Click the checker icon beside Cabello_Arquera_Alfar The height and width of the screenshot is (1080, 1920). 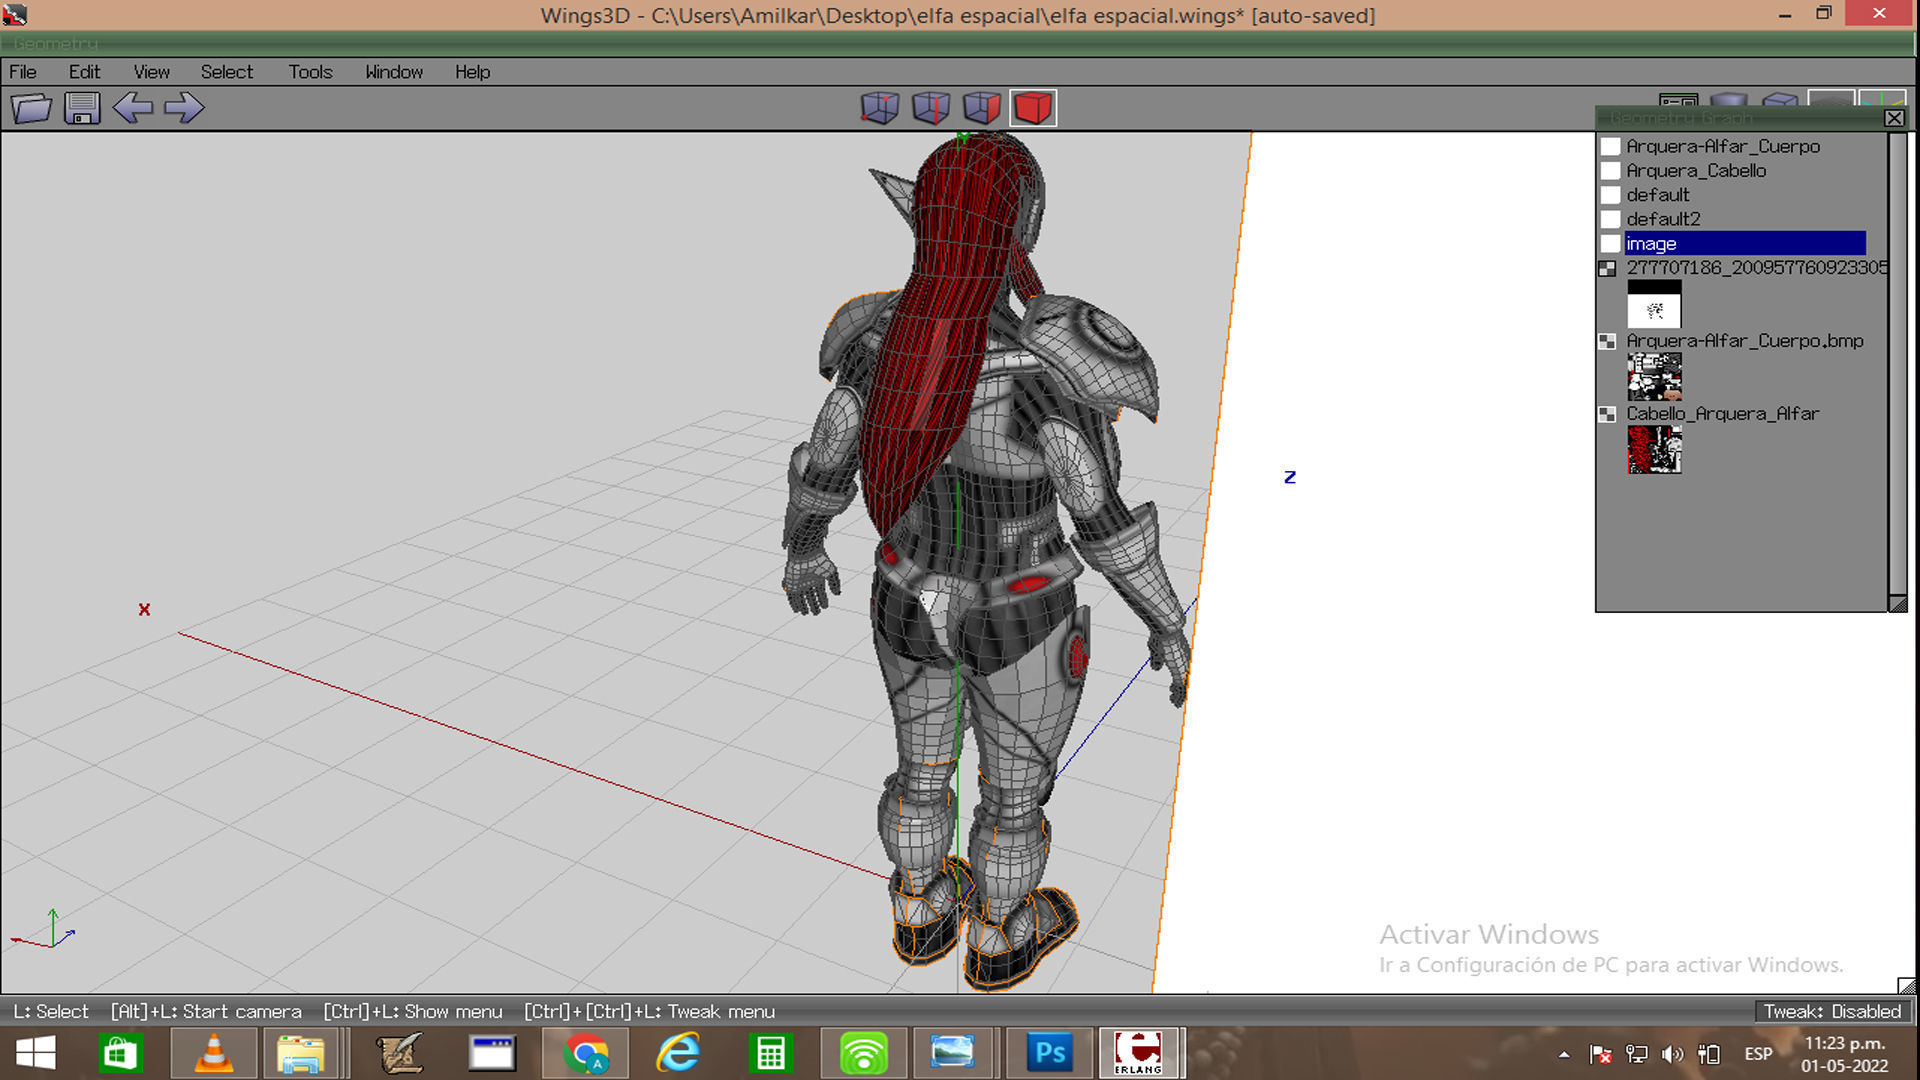click(x=1607, y=415)
